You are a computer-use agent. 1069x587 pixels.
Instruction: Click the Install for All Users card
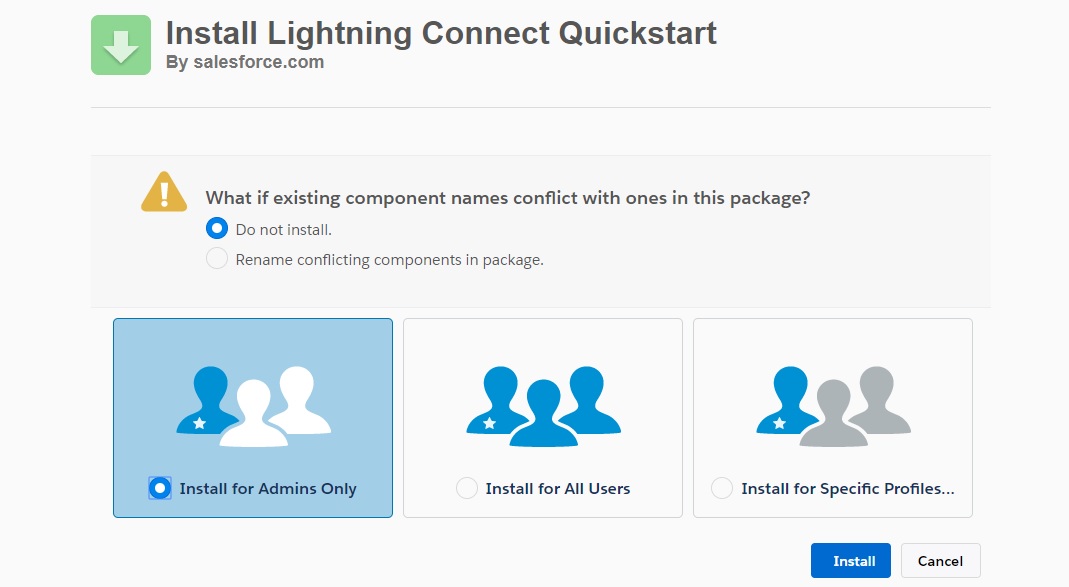542,418
